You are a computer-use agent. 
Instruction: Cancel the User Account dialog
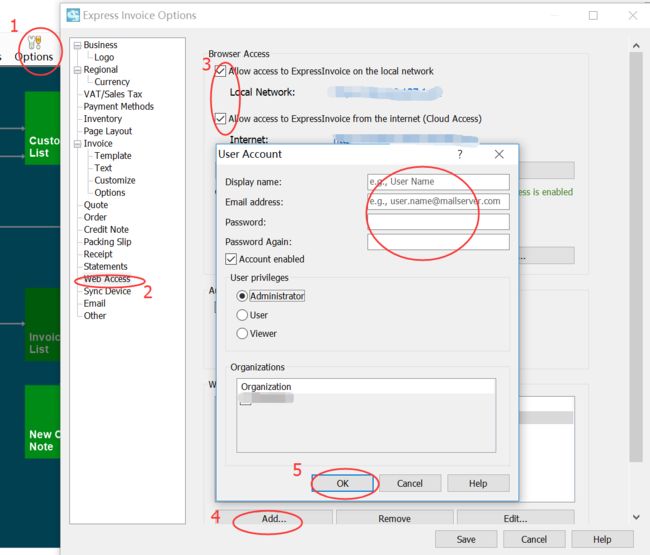[410, 483]
